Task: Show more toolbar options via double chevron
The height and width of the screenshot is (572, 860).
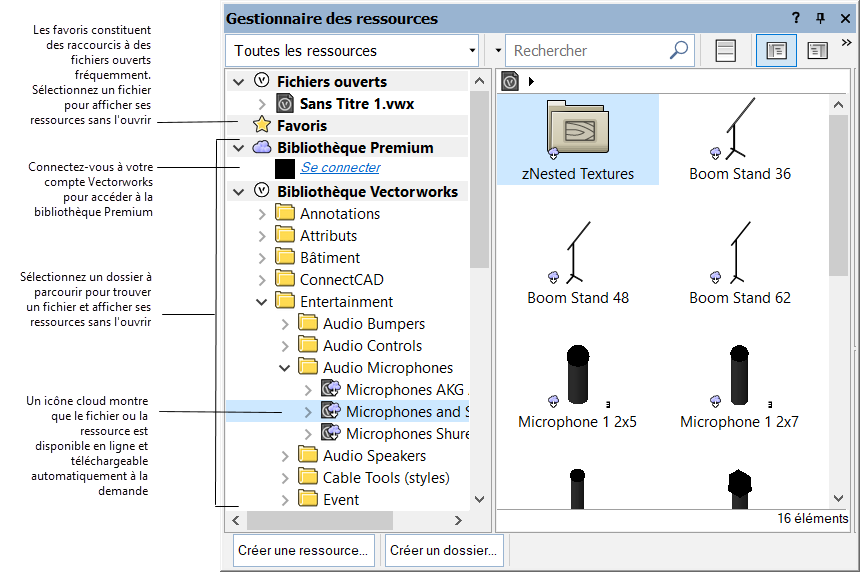Action: [x=847, y=43]
